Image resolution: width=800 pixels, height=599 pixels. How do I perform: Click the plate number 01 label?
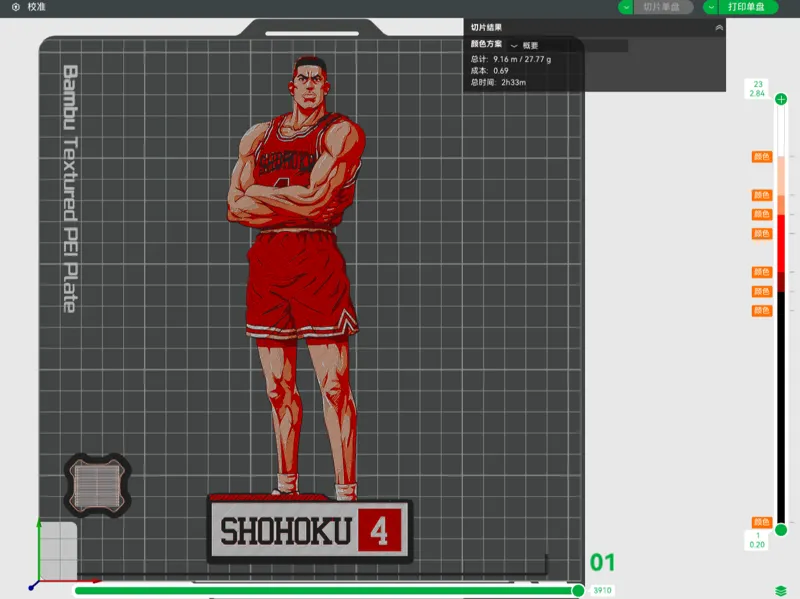click(603, 563)
